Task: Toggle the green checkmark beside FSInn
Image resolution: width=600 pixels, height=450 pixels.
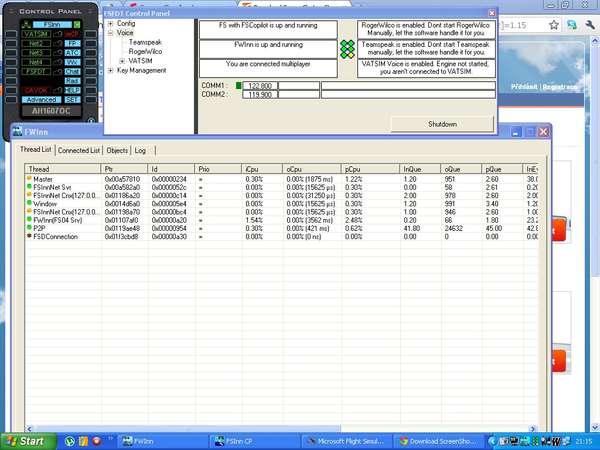Action: (x=77, y=25)
